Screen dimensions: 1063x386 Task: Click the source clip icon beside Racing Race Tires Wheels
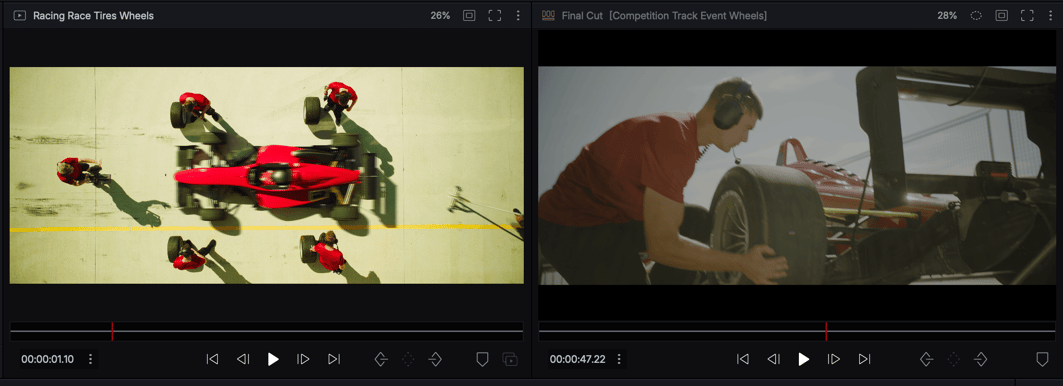tap(20, 15)
